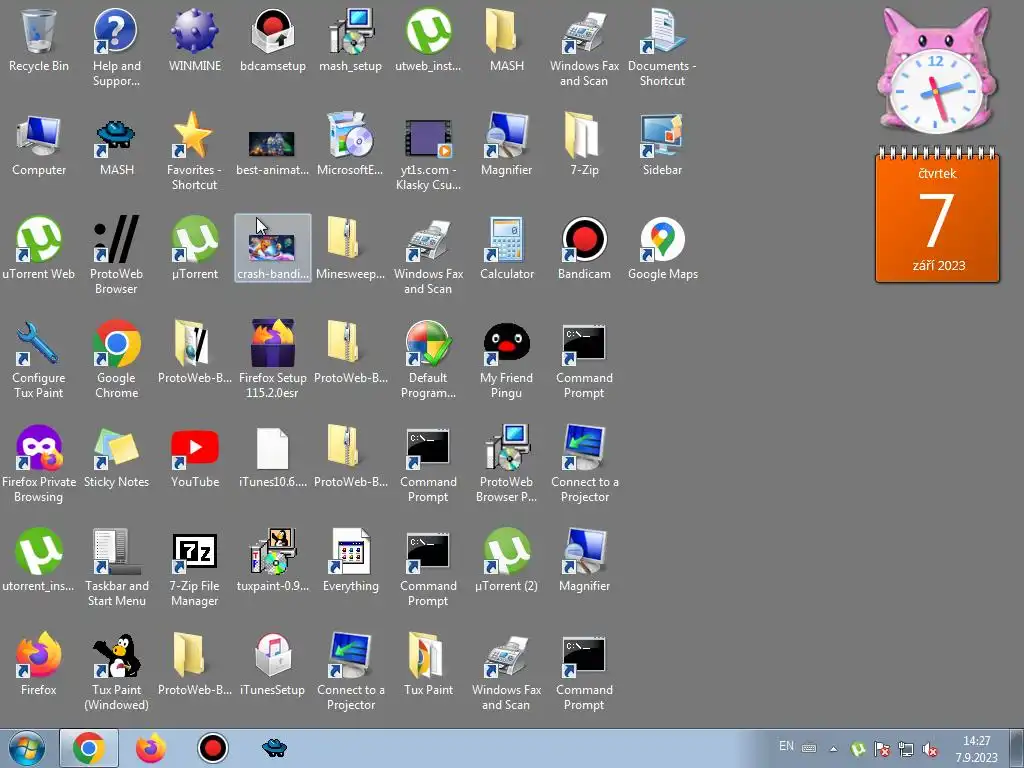Screen dimensions: 1024x768
Task: Click the Windows Start button
Action: 27,748
